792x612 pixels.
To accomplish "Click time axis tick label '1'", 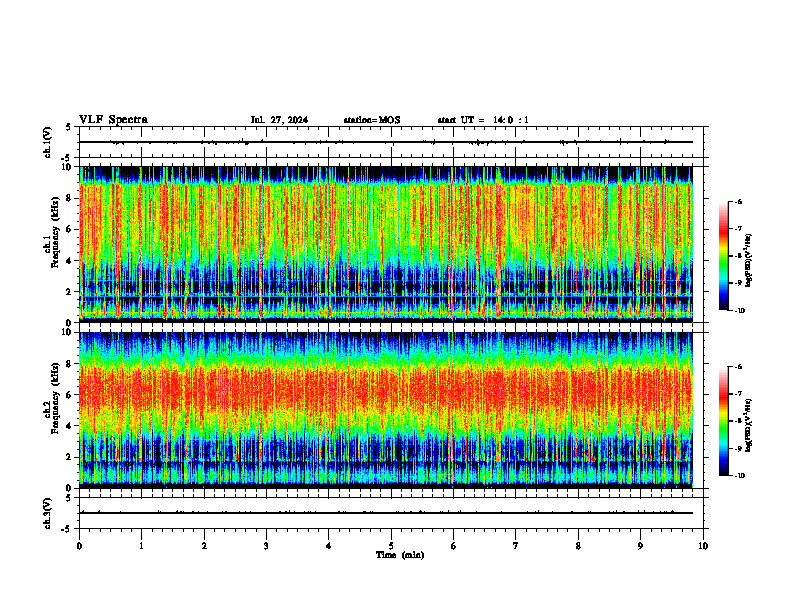I will click(141, 546).
